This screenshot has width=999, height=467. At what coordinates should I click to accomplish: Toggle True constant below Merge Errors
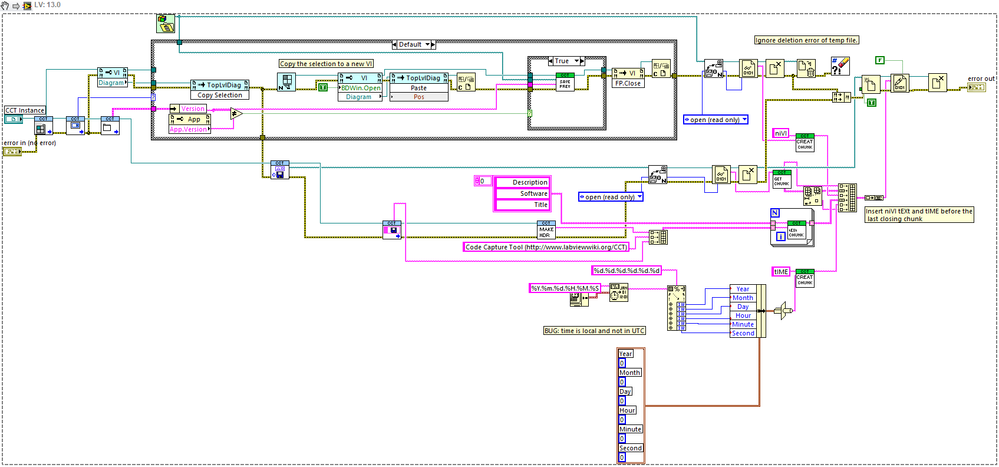point(870,102)
